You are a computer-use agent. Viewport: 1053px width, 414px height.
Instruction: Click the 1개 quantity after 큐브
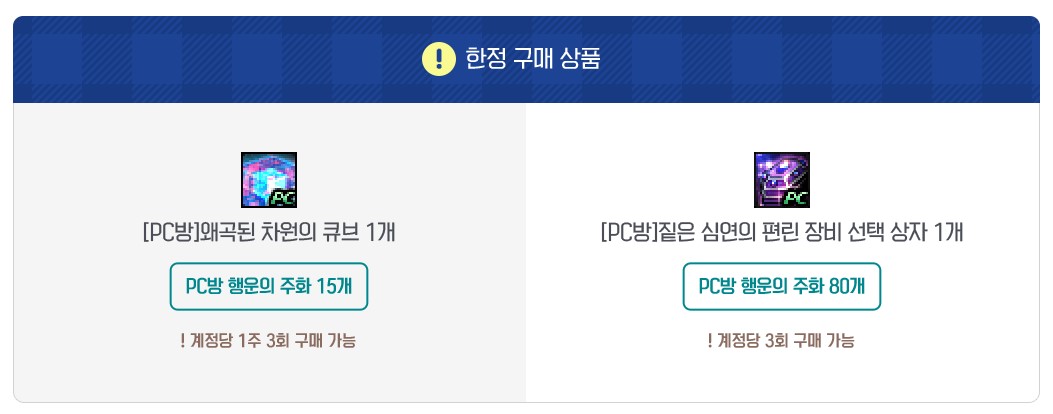(x=381, y=234)
